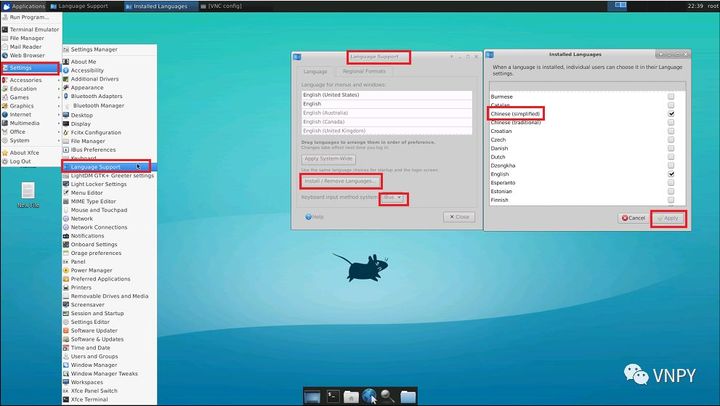The image size is (720, 406).
Task: Check the Esperanto language checkbox
Action: coord(671,182)
